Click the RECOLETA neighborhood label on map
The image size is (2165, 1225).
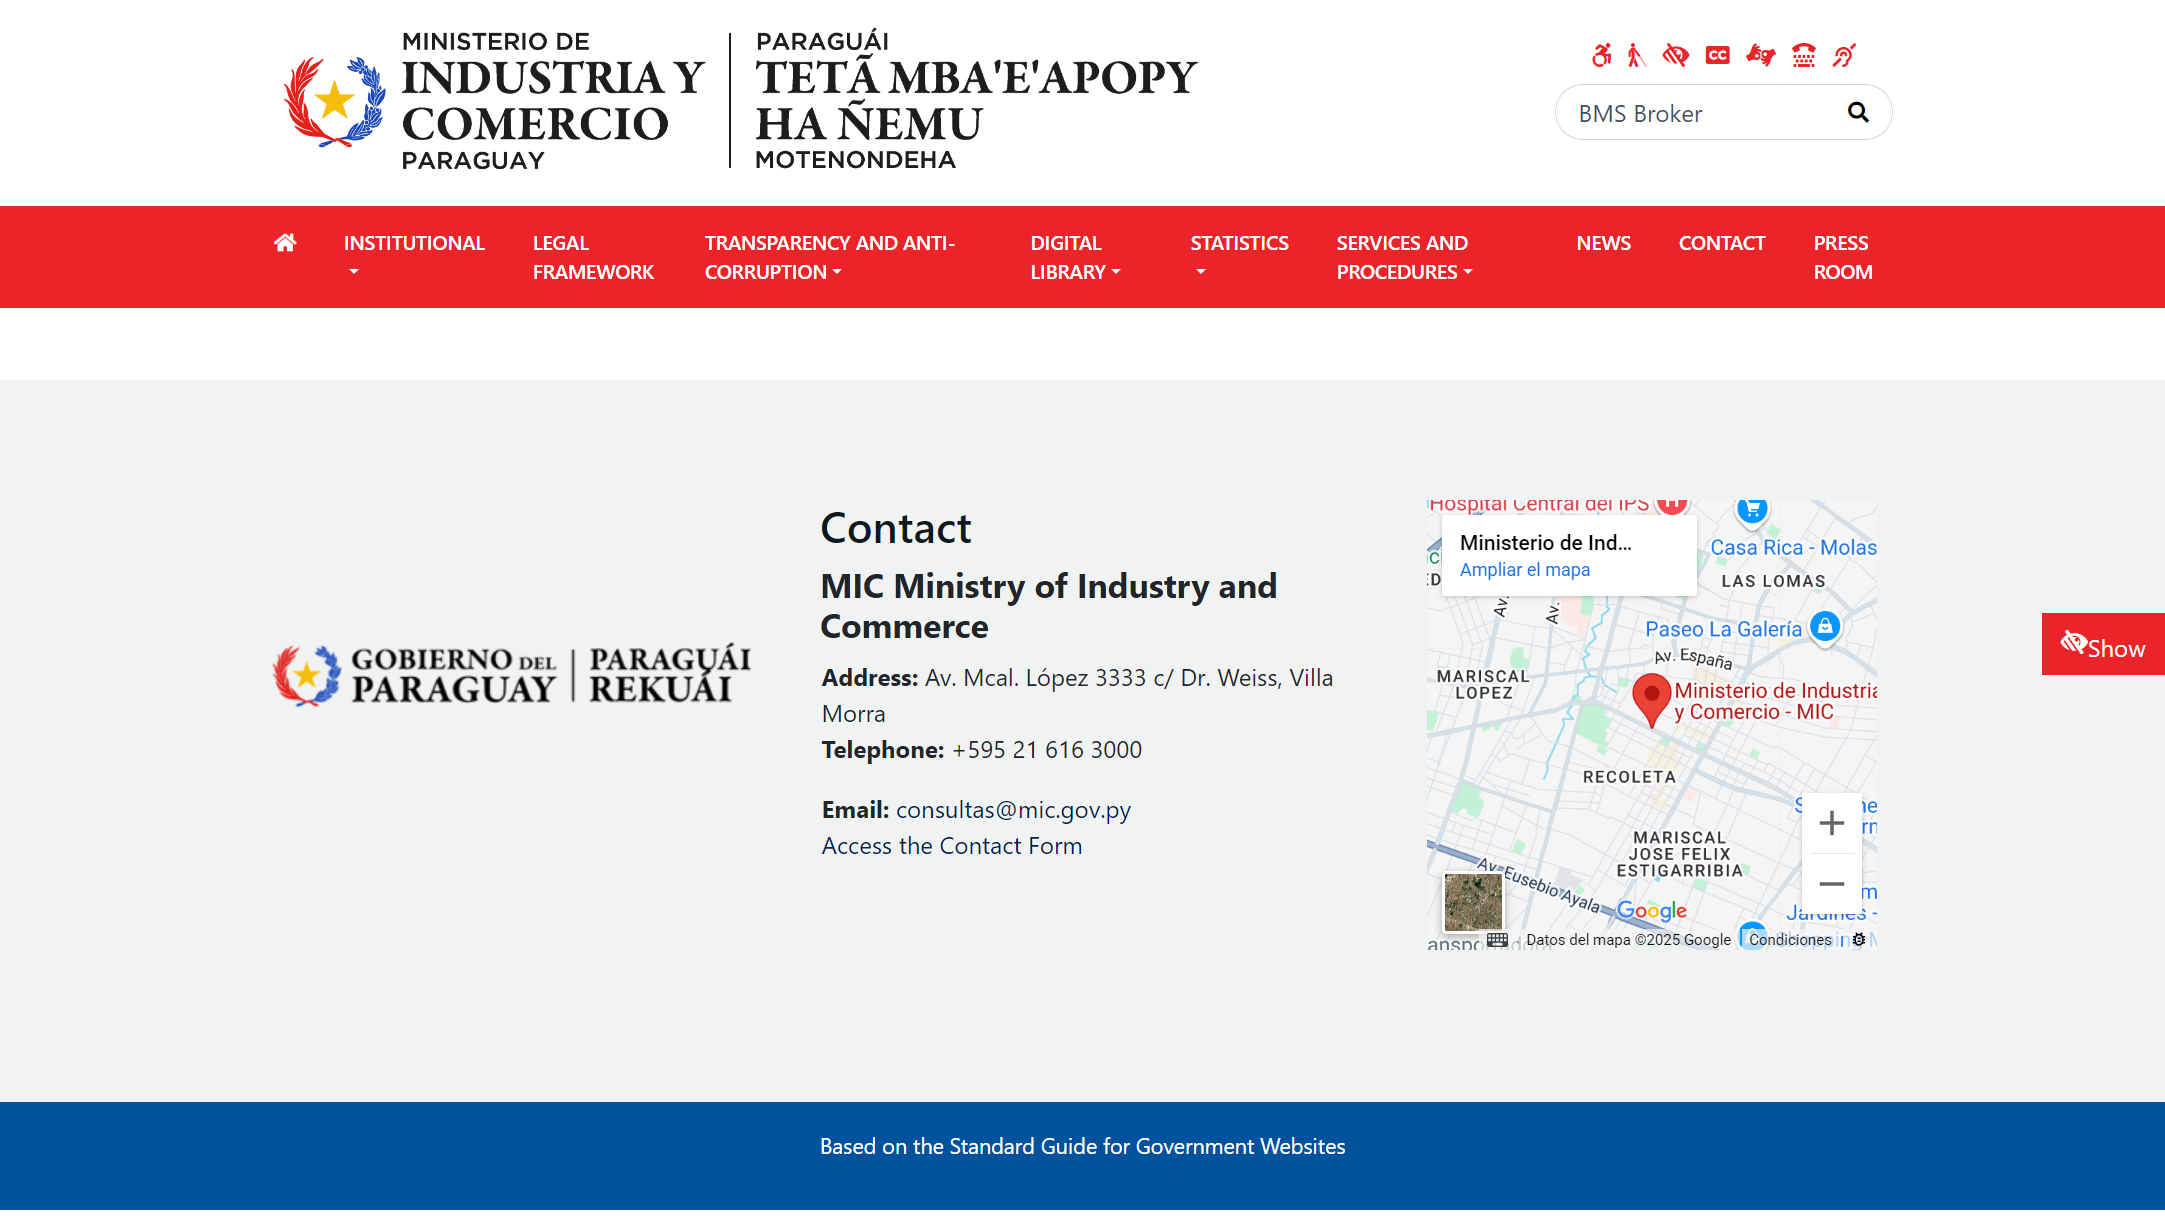click(x=1629, y=777)
